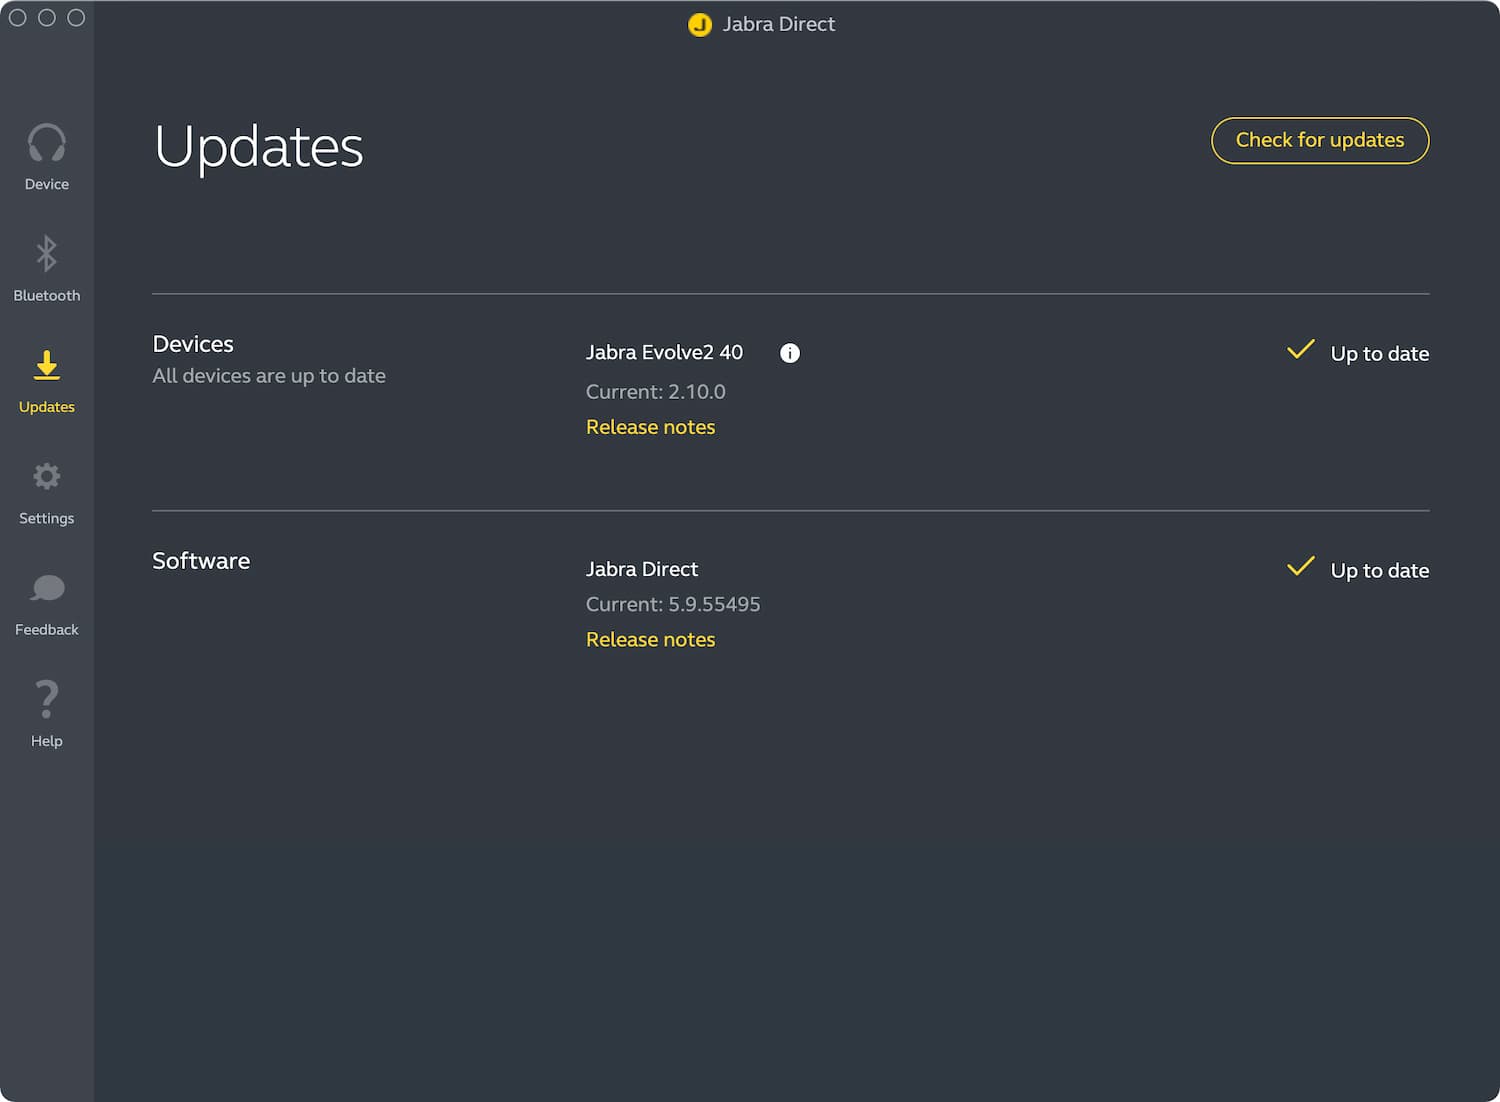Click "Jabra Direct" name in the Software section
The width and height of the screenshot is (1500, 1102).
point(642,569)
